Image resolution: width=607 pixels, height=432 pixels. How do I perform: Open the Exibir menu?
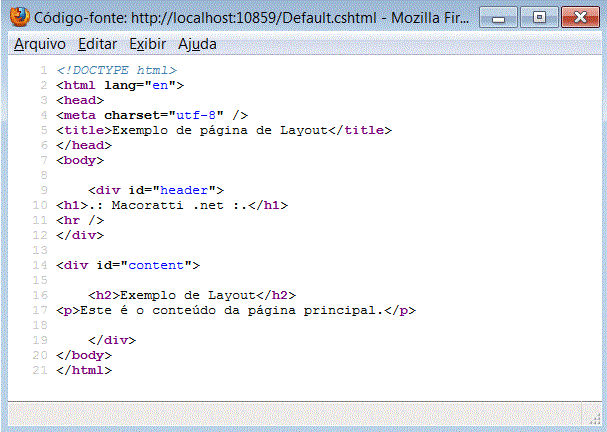point(147,44)
